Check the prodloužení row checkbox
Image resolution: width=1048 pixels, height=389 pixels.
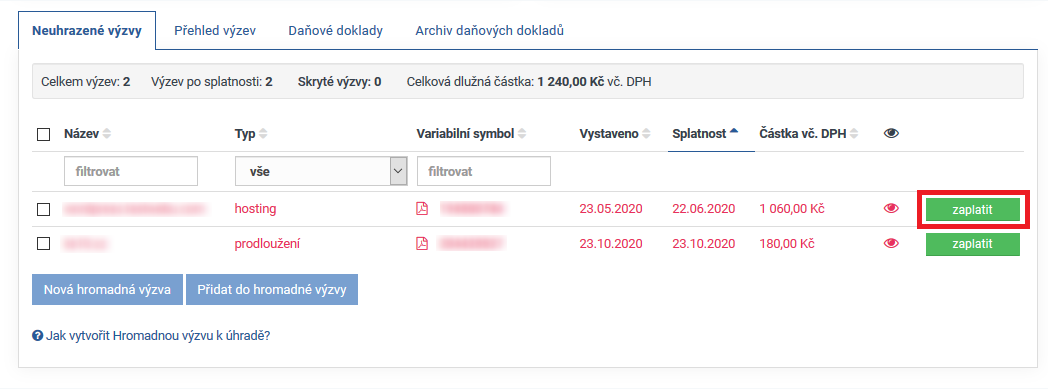(x=43, y=244)
